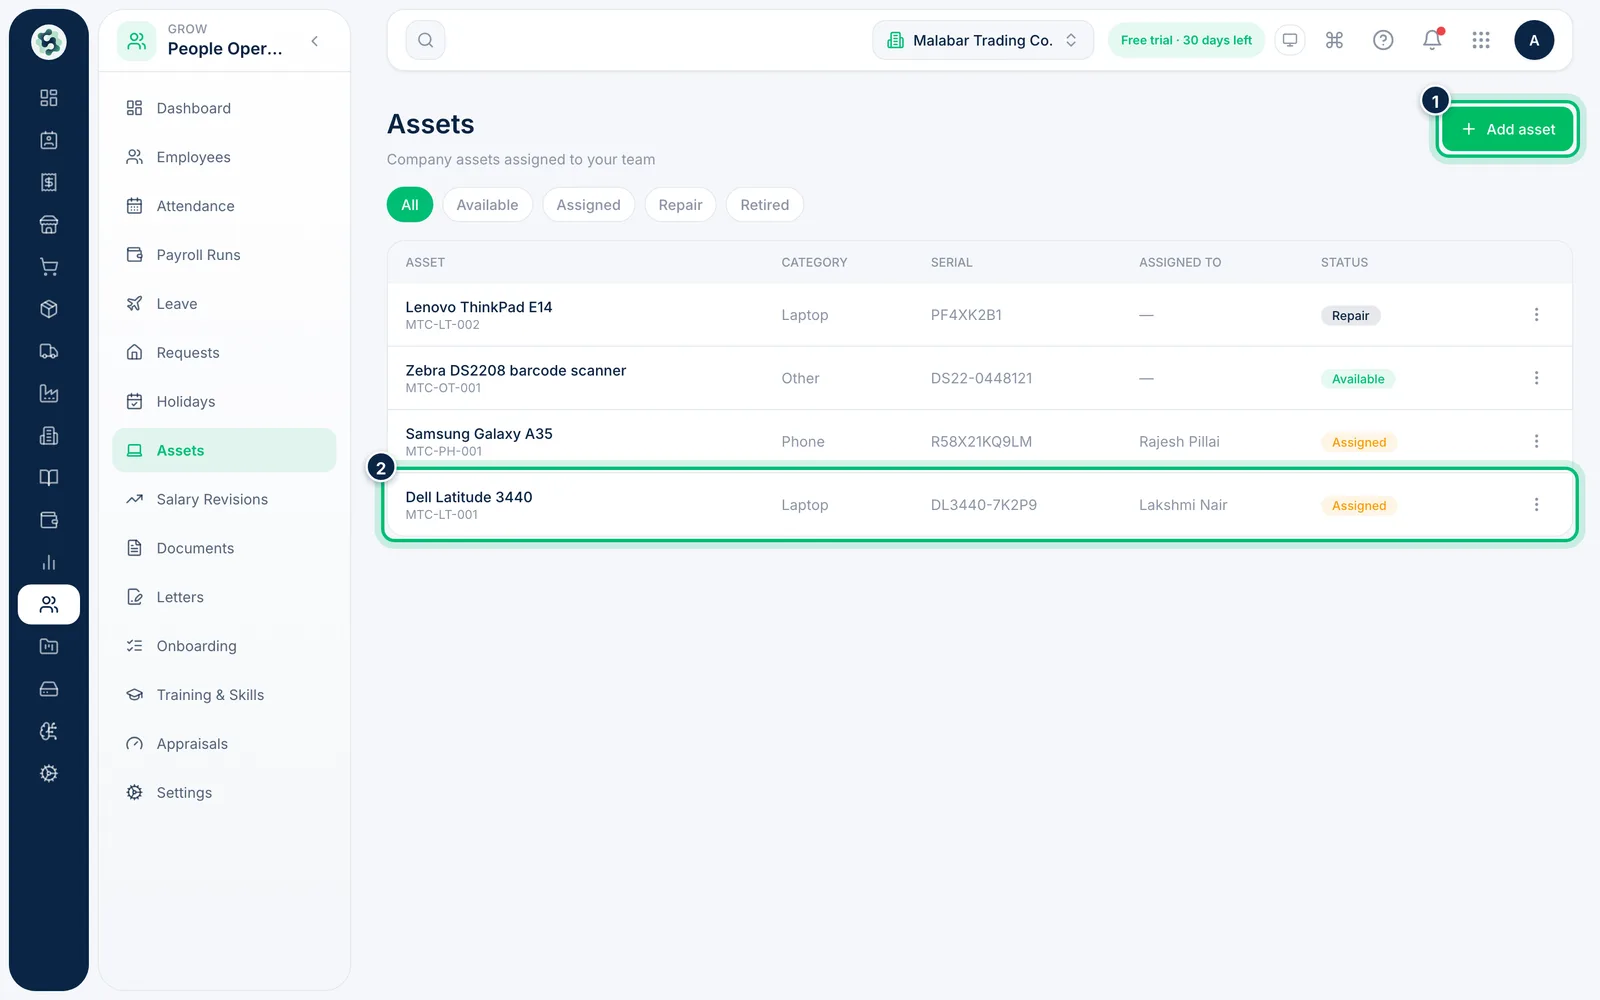Viewport: 1600px width, 1000px height.
Task: Open the delivery truck module icon
Action: click(x=48, y=351)
